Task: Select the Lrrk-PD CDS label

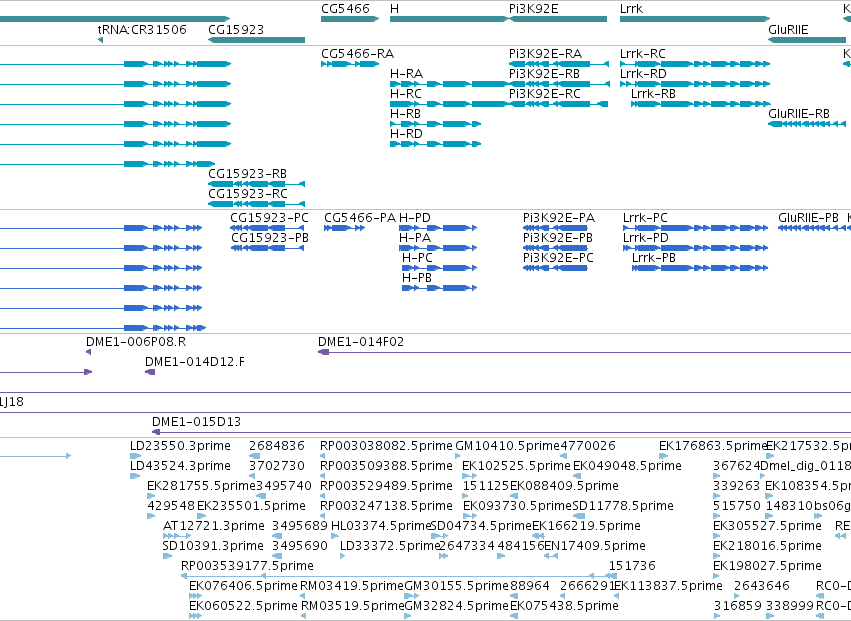Action: pos(646,238)
